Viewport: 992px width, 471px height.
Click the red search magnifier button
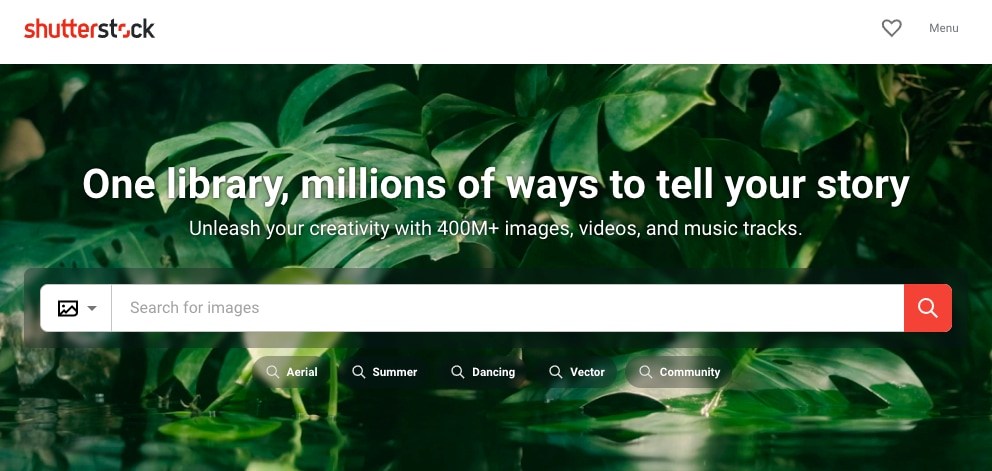(x=927, y=308)
